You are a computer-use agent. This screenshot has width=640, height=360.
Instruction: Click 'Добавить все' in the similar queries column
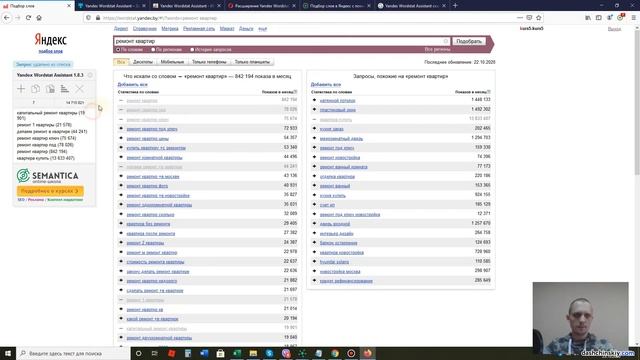click(x=326, y=84)
